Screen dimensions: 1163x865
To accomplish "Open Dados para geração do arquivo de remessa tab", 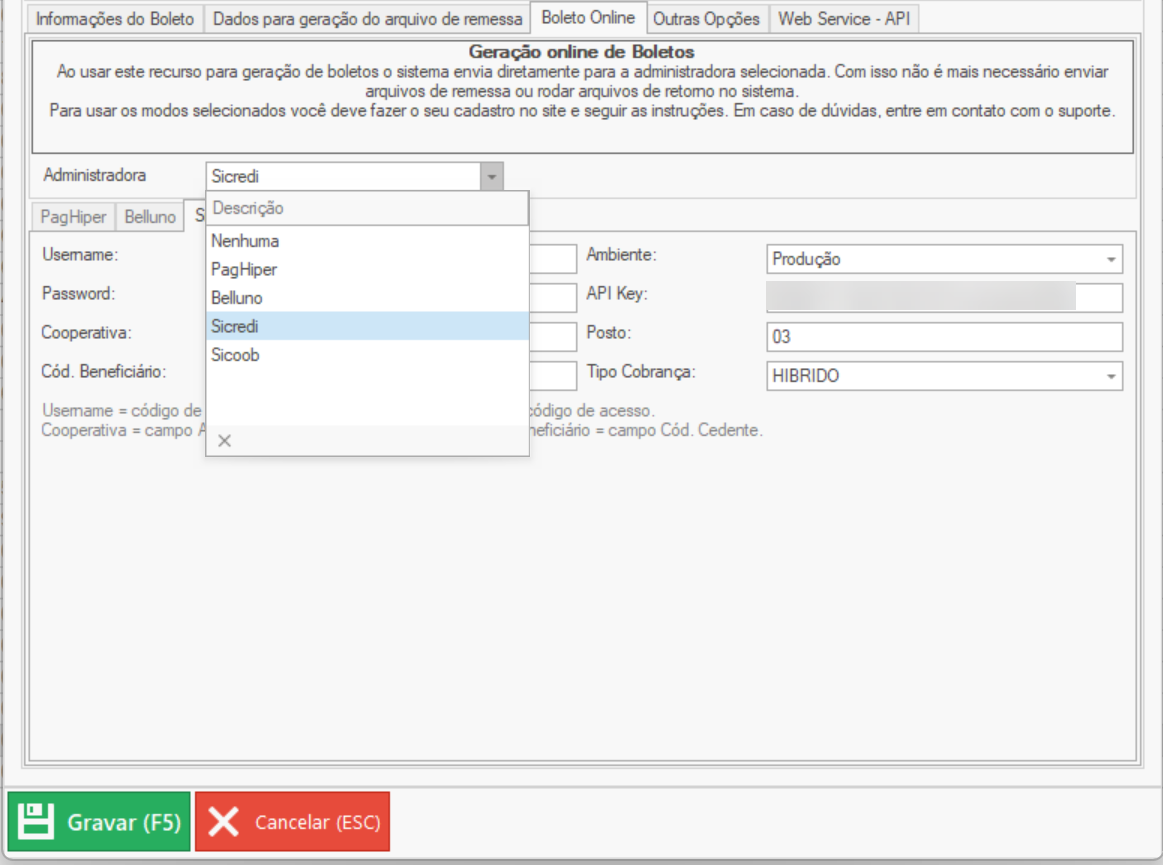I will (367, 19).
